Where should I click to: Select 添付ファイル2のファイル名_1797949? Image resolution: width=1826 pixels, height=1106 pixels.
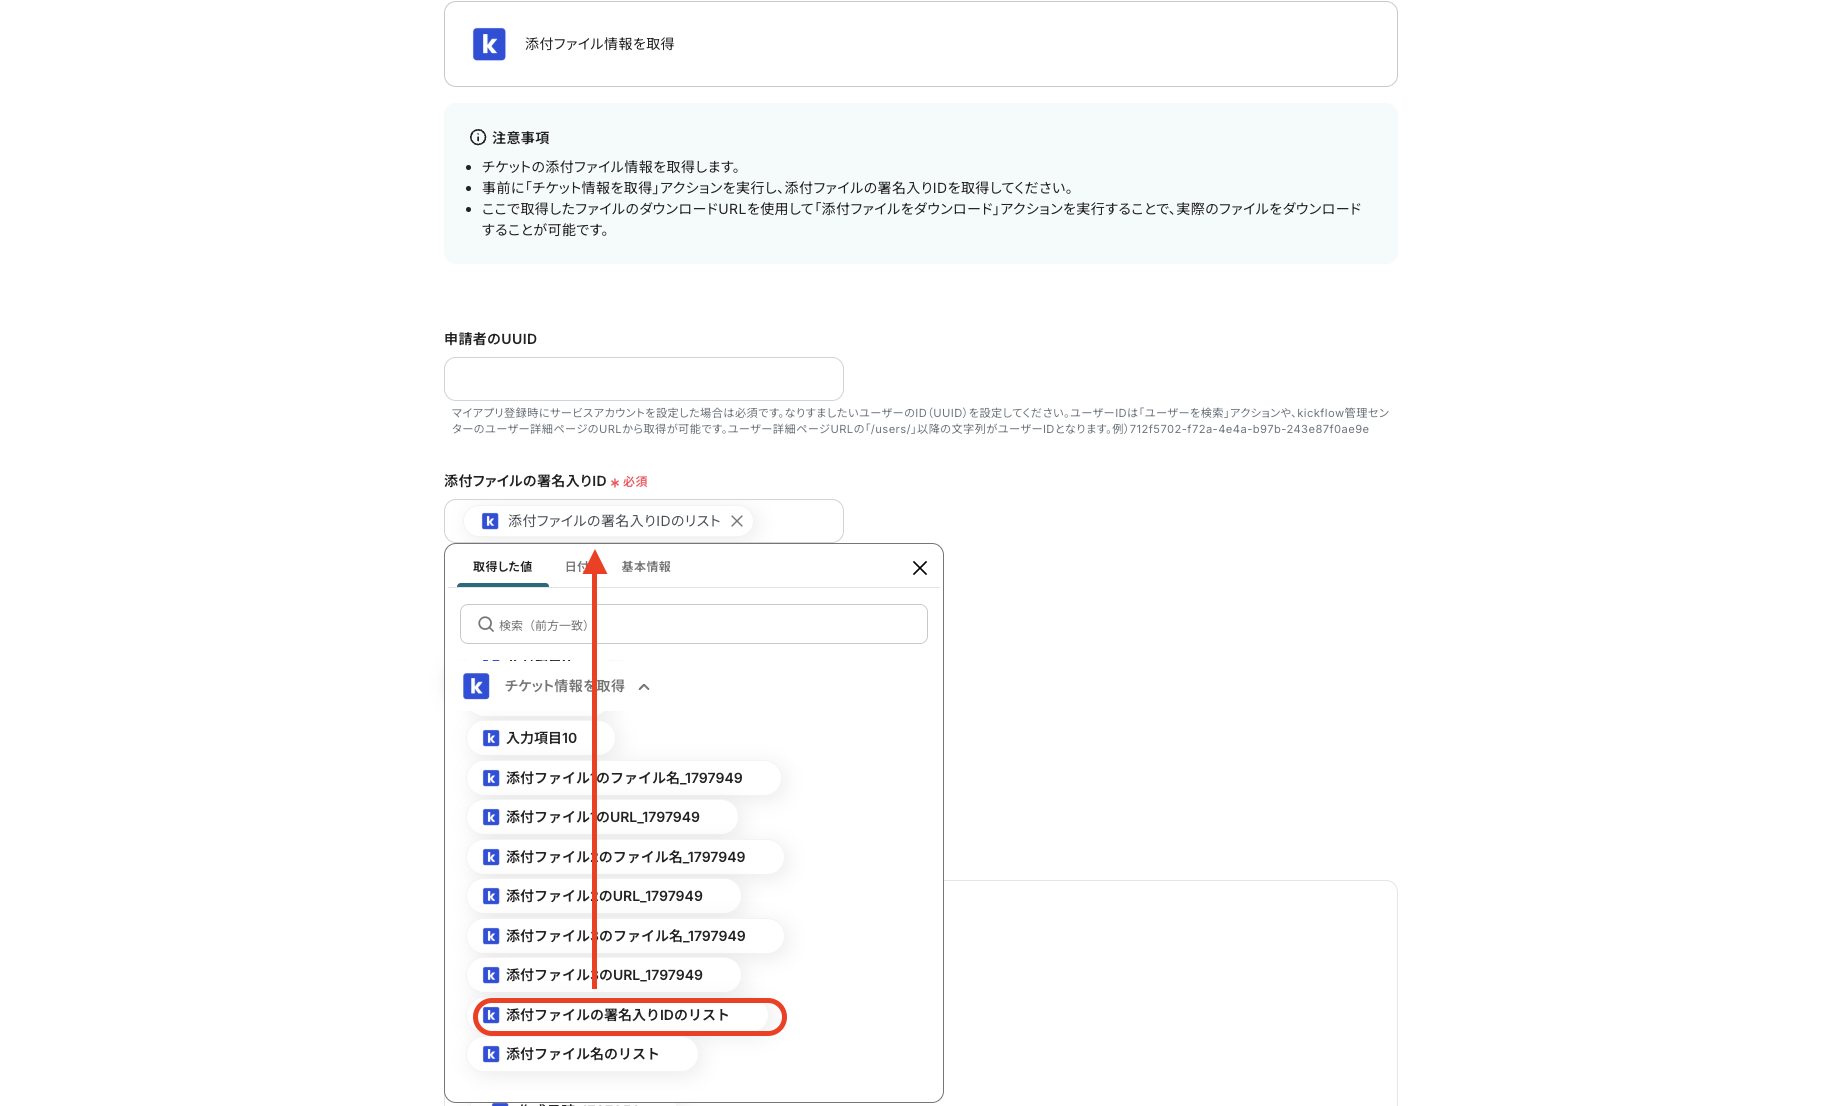[625, 857]
